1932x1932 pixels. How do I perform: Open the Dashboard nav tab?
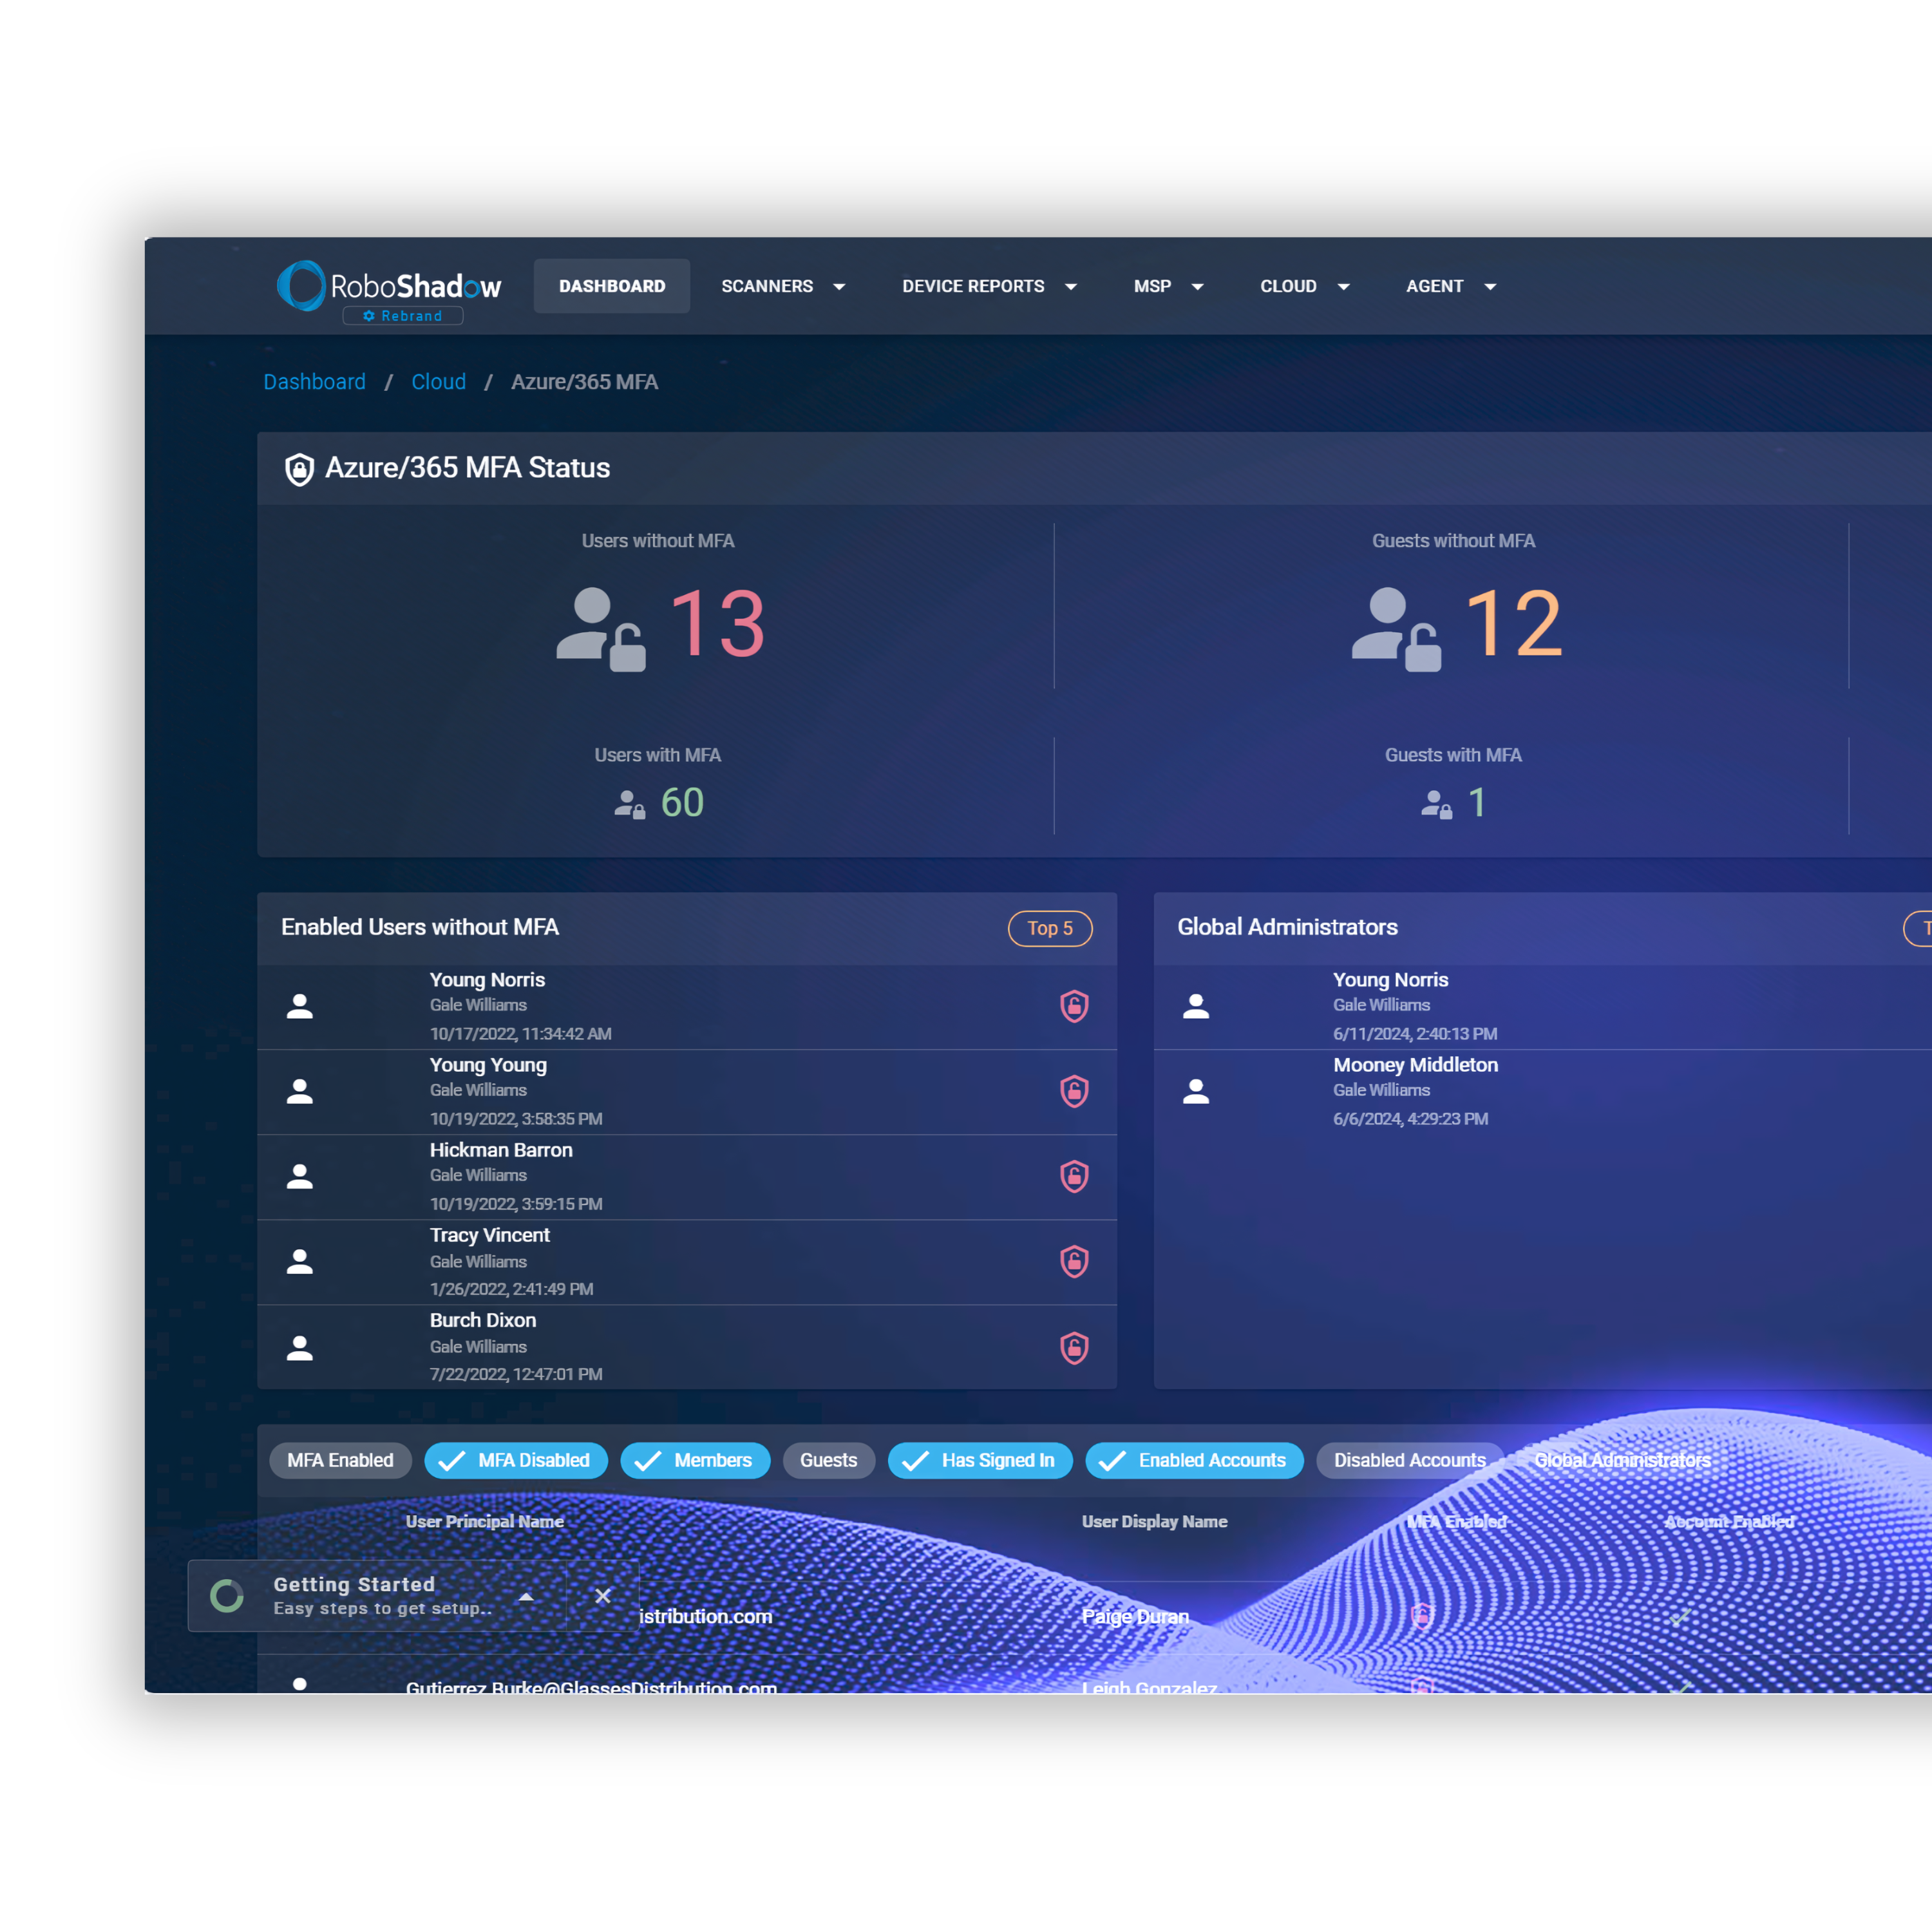612,286
